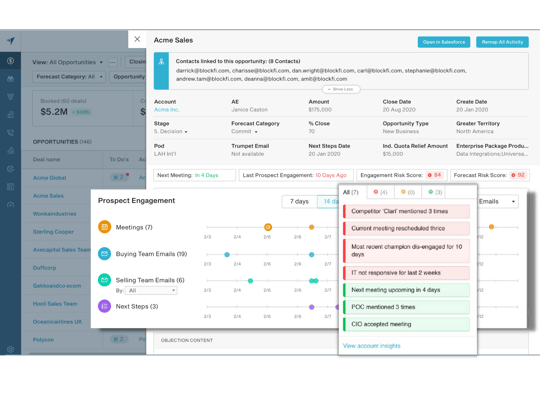Switch to green (3) insights tab
The image size is (540, 402).
tap(435, 192)
